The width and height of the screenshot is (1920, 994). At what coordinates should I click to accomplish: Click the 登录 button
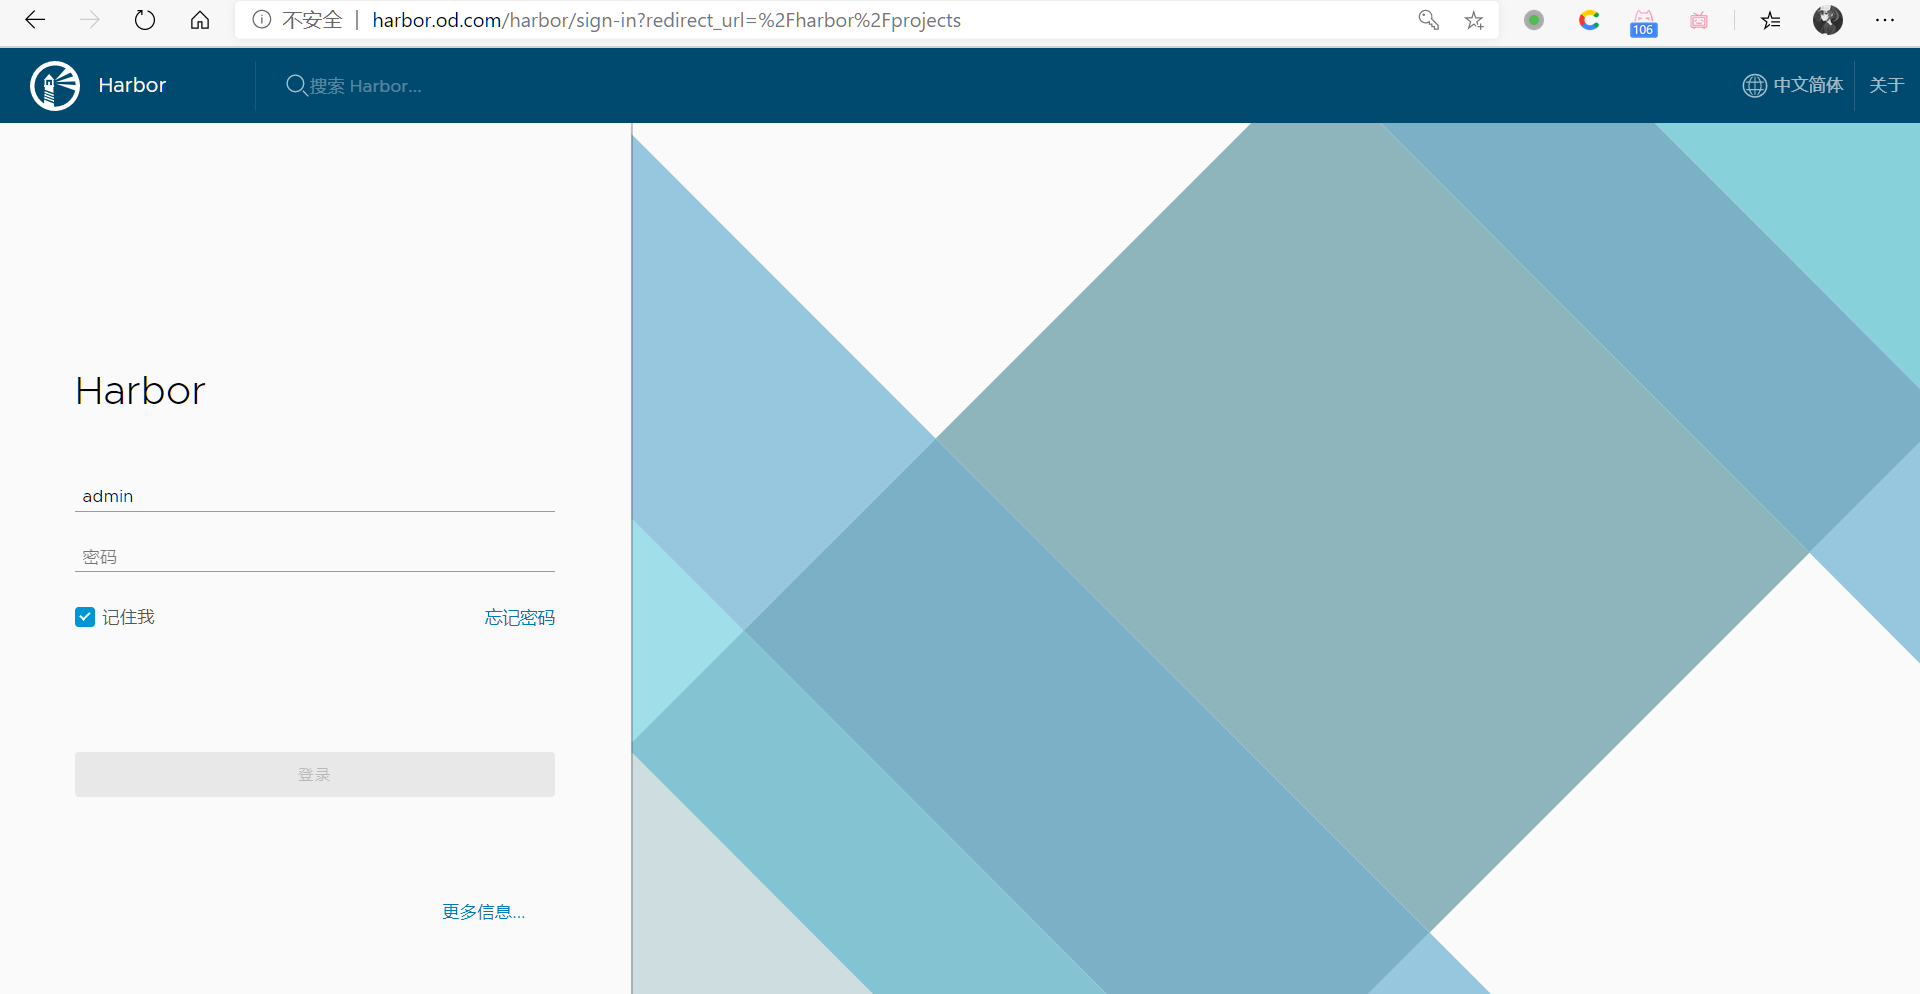click(315, 774)
